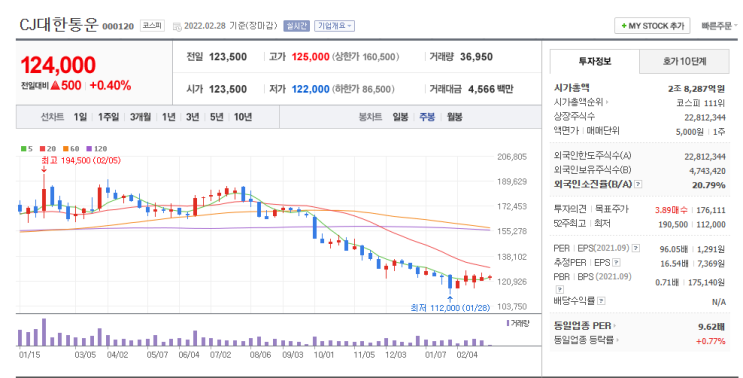Viewport: 743px width, 378px height.
Task: Click the +0.40% change rate
Action: (x=110, y=86)
